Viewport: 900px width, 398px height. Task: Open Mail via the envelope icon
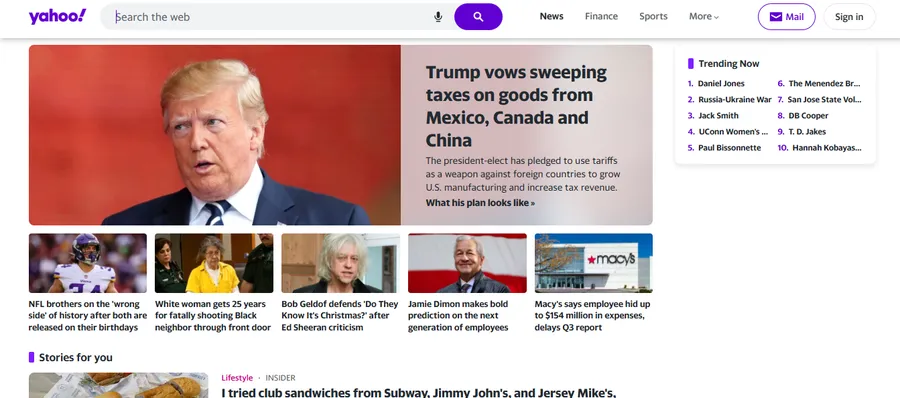786,17
